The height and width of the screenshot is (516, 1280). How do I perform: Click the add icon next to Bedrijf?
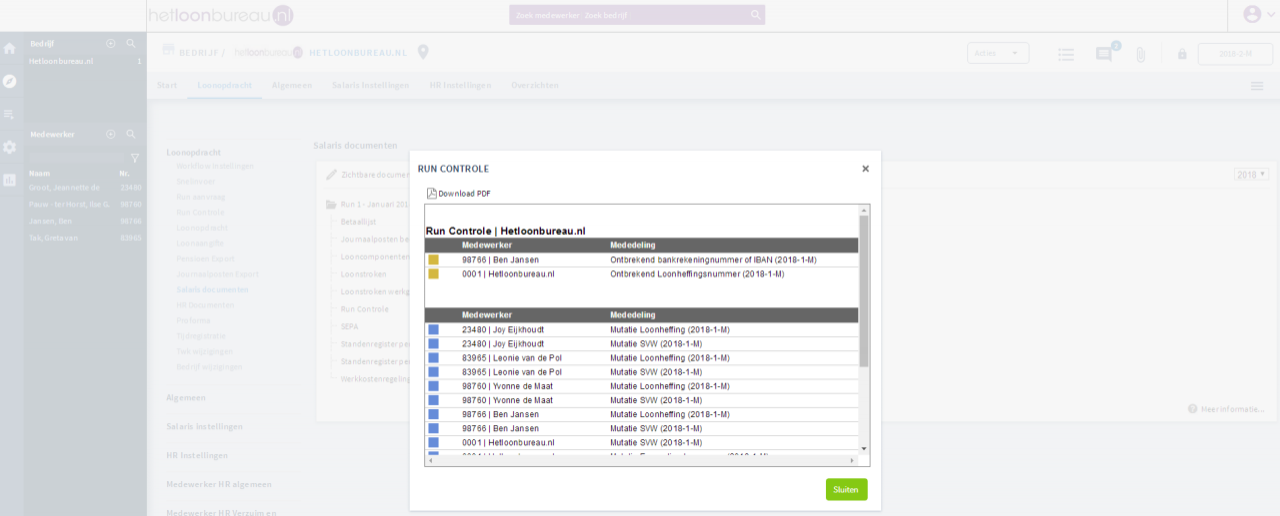(111, 44)
